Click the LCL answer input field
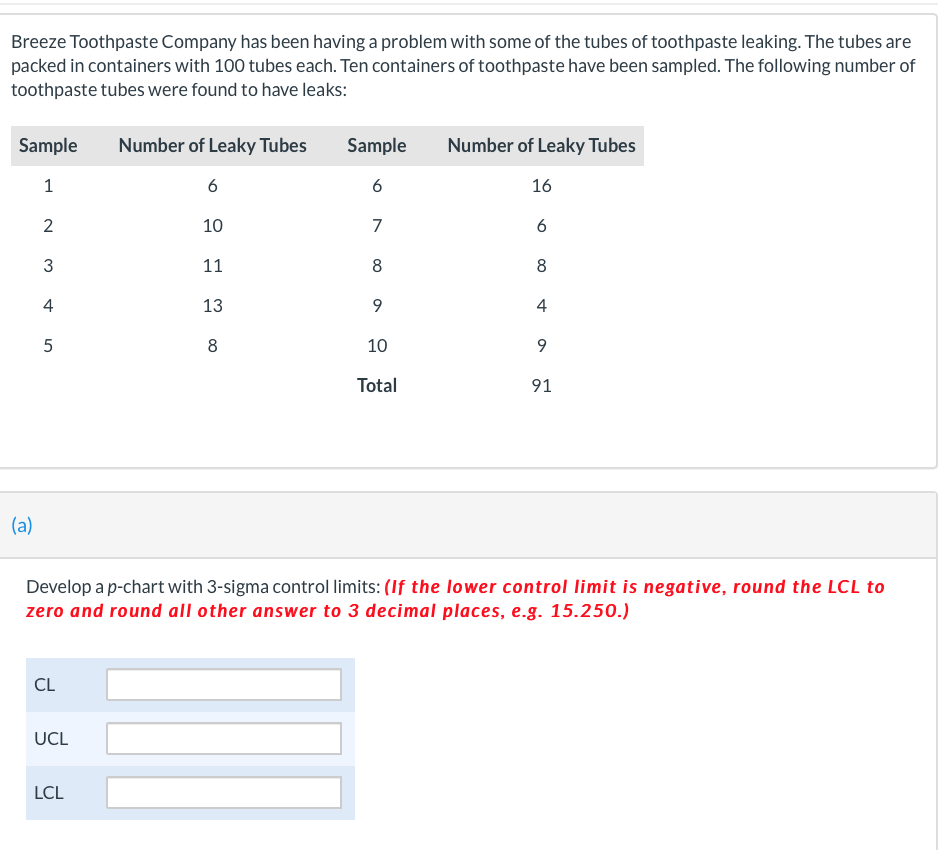 [x=224, y=792]
